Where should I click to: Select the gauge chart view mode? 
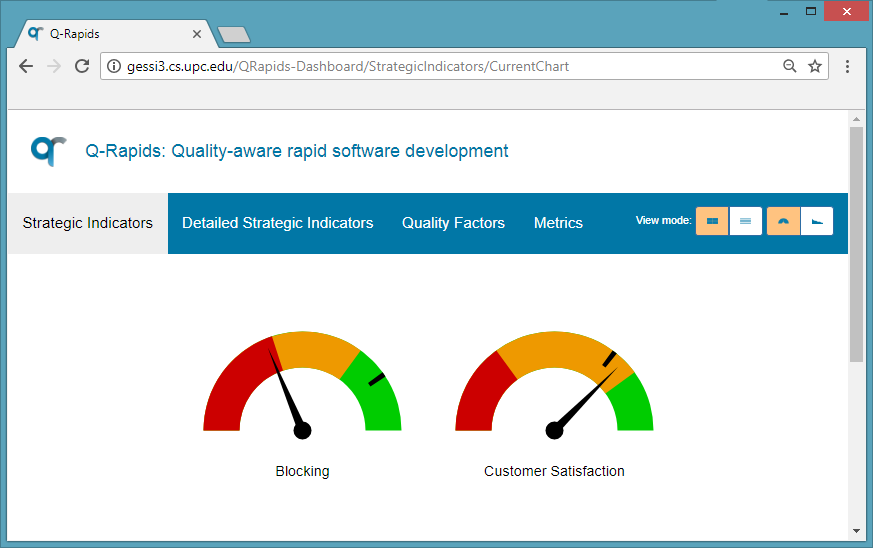pyautogui.click(x=783, y=221)
